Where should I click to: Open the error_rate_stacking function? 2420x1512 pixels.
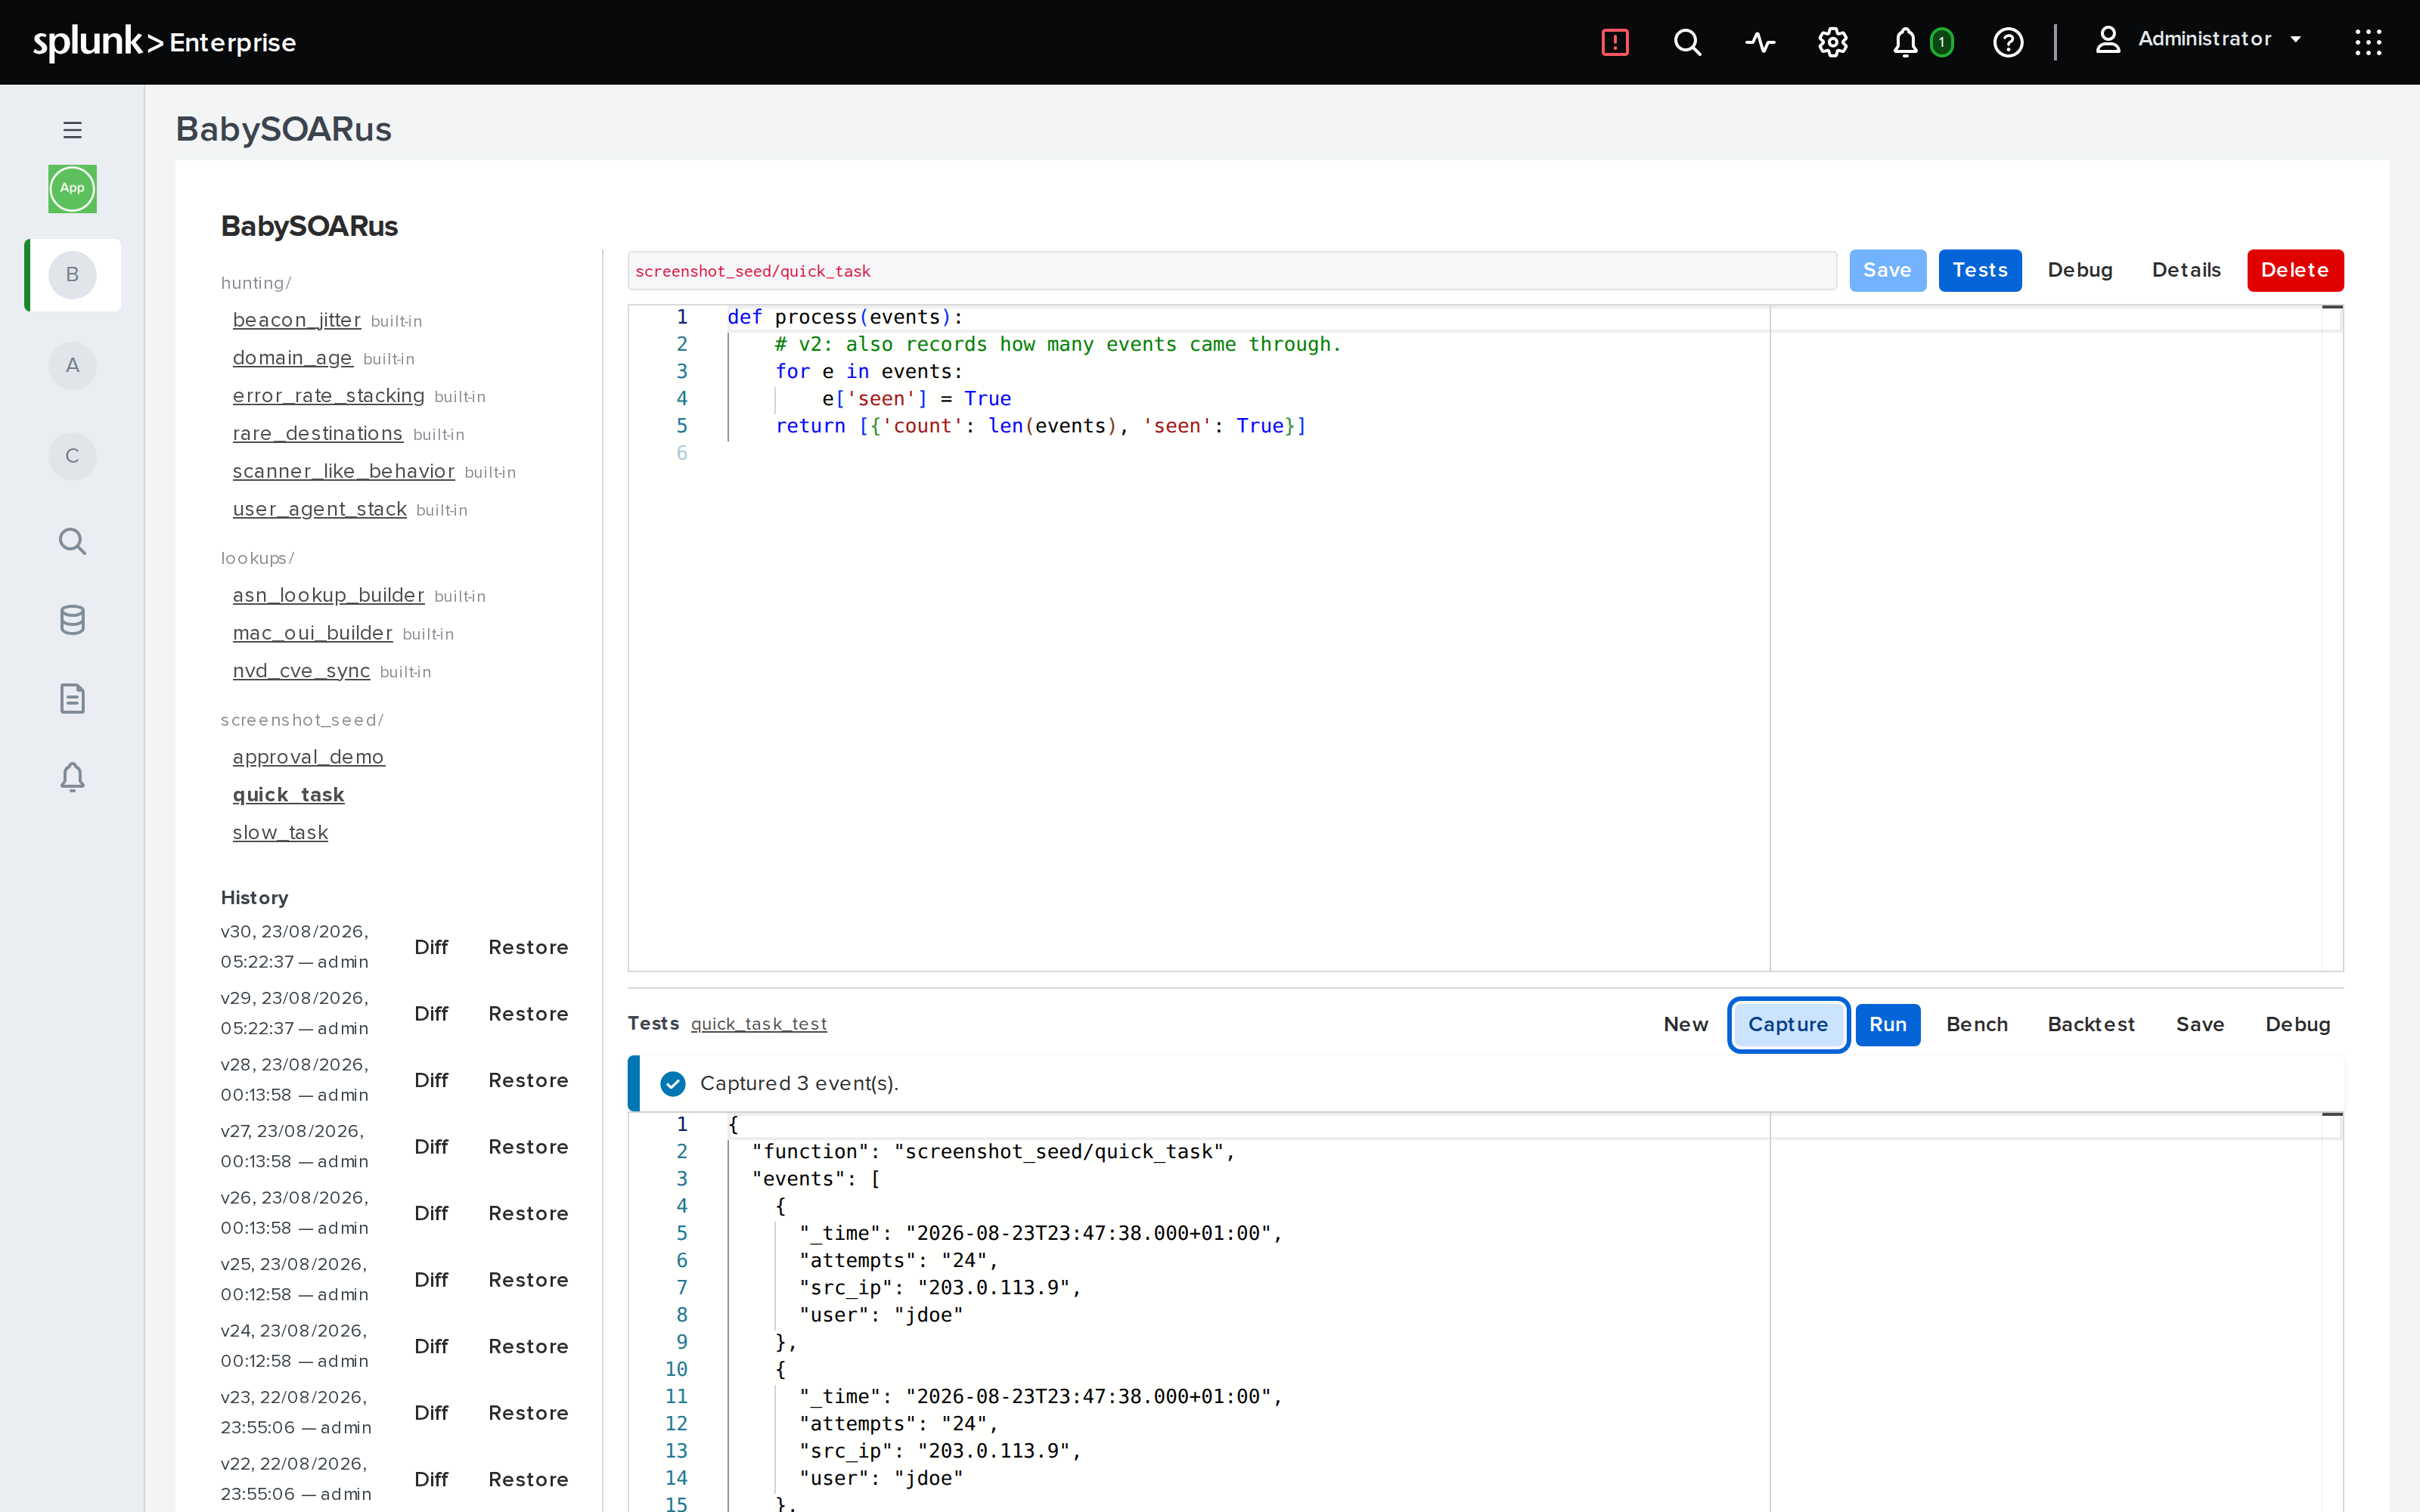click(x=329, y=396)
